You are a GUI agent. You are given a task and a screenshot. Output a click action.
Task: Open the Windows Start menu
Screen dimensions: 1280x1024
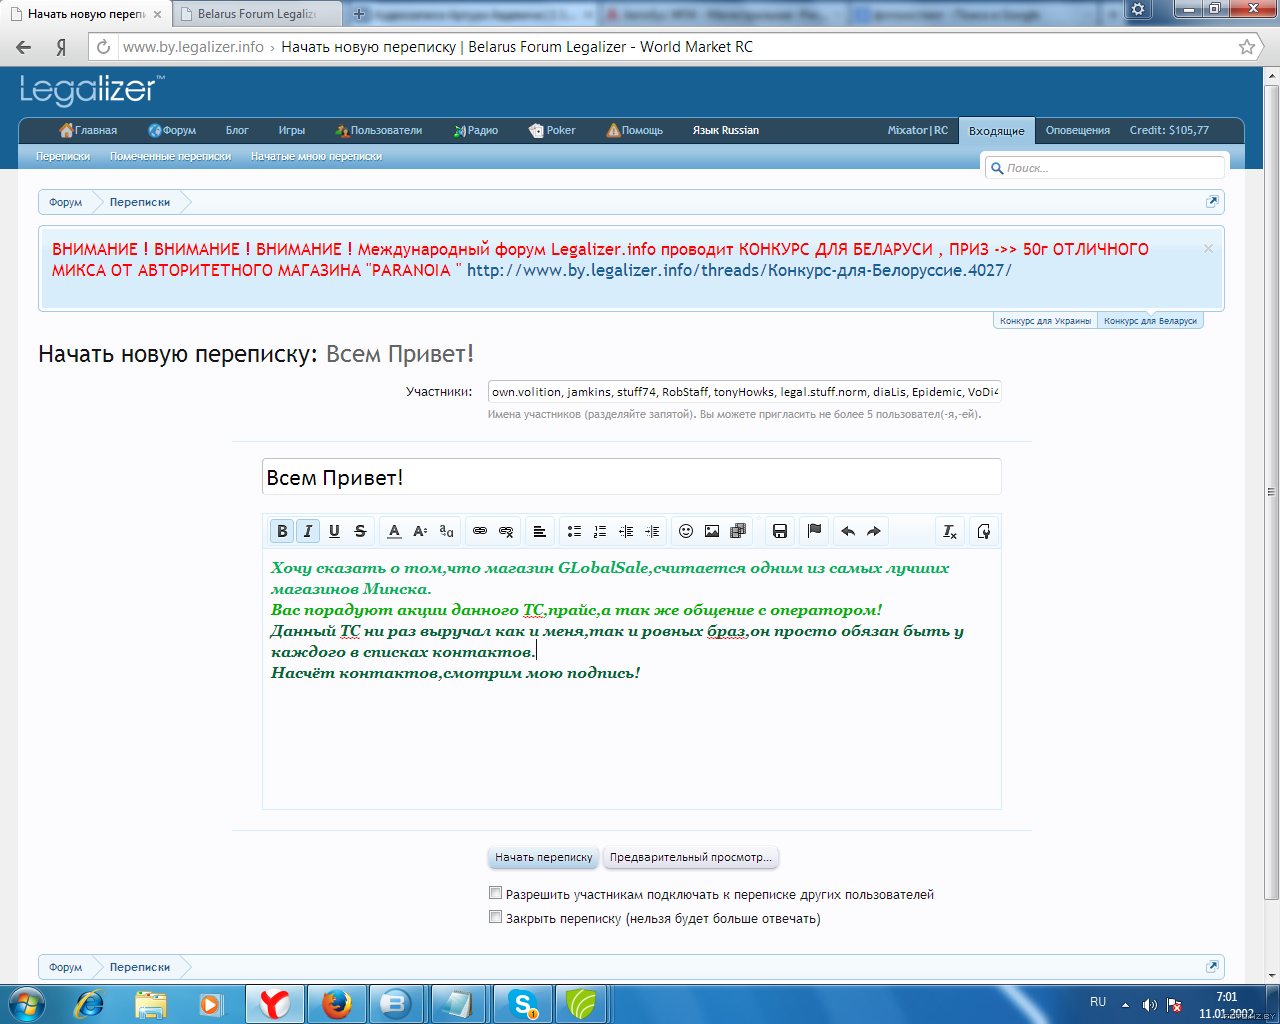coord(27,1003)
